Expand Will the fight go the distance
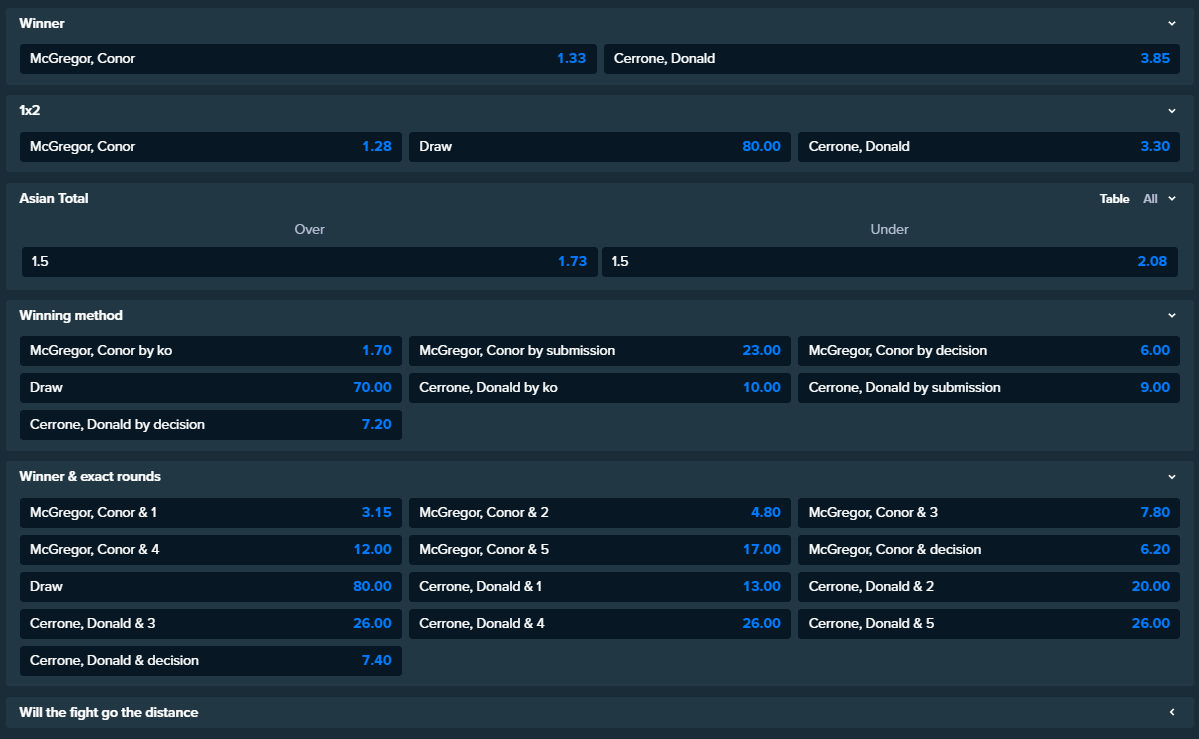This screenshot has height=739, width=1199. 1171,712
